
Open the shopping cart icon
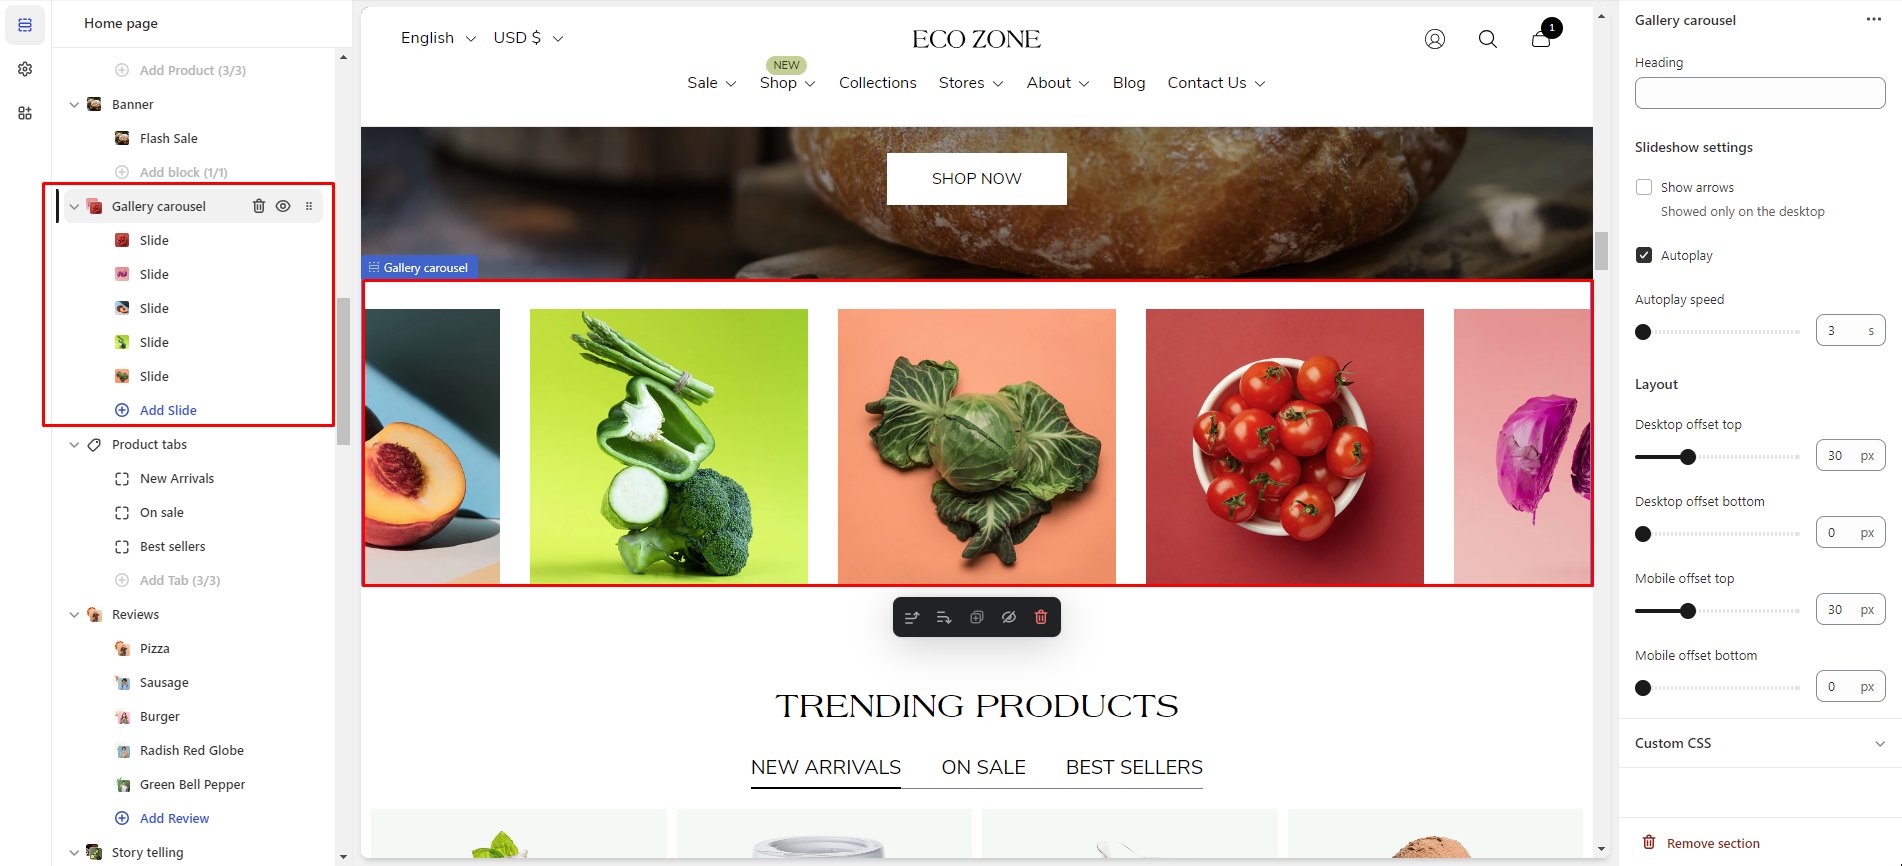1541,39
